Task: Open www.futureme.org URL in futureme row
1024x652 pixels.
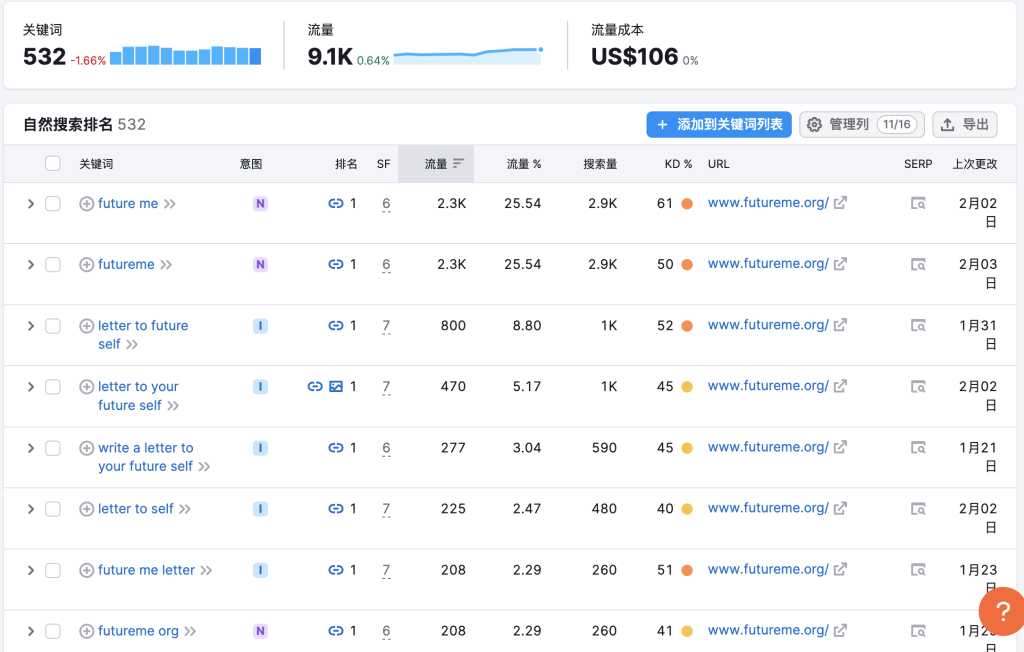Action: click(768, 263)
